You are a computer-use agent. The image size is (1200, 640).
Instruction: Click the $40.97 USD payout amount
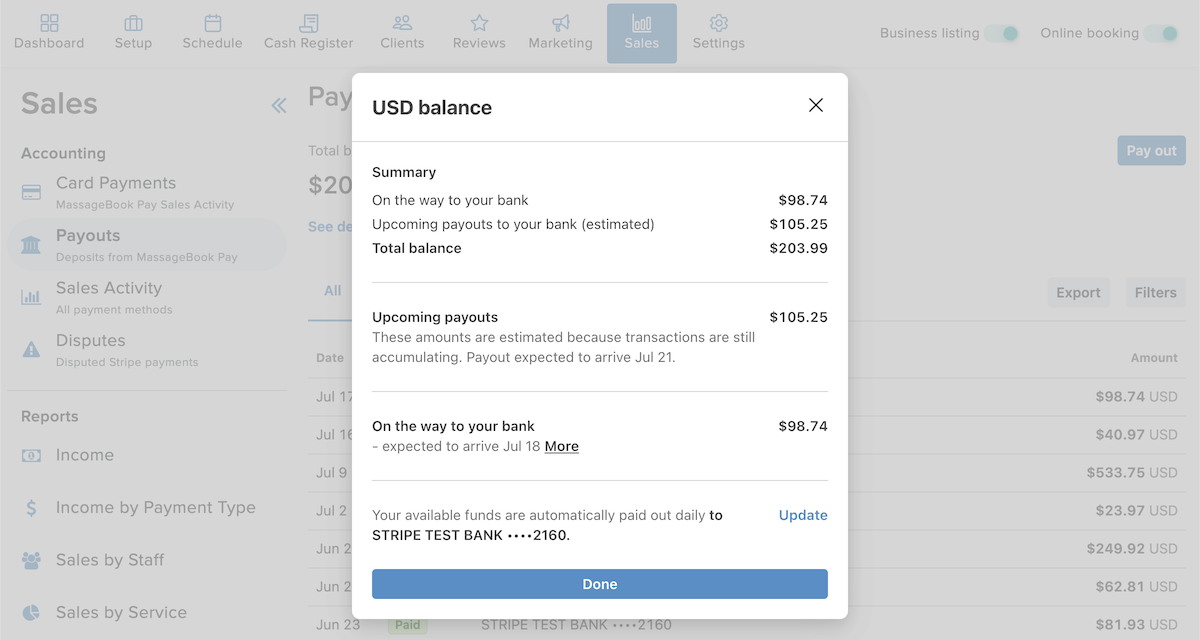tap(1136, 435)
